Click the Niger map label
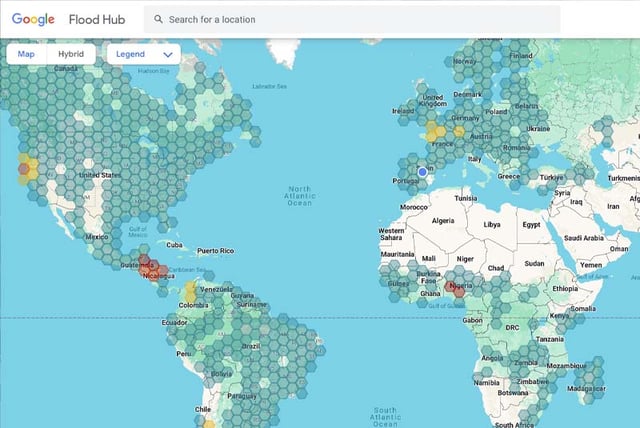Viewport: 640px width, 428px height. (x=465, y=259)
